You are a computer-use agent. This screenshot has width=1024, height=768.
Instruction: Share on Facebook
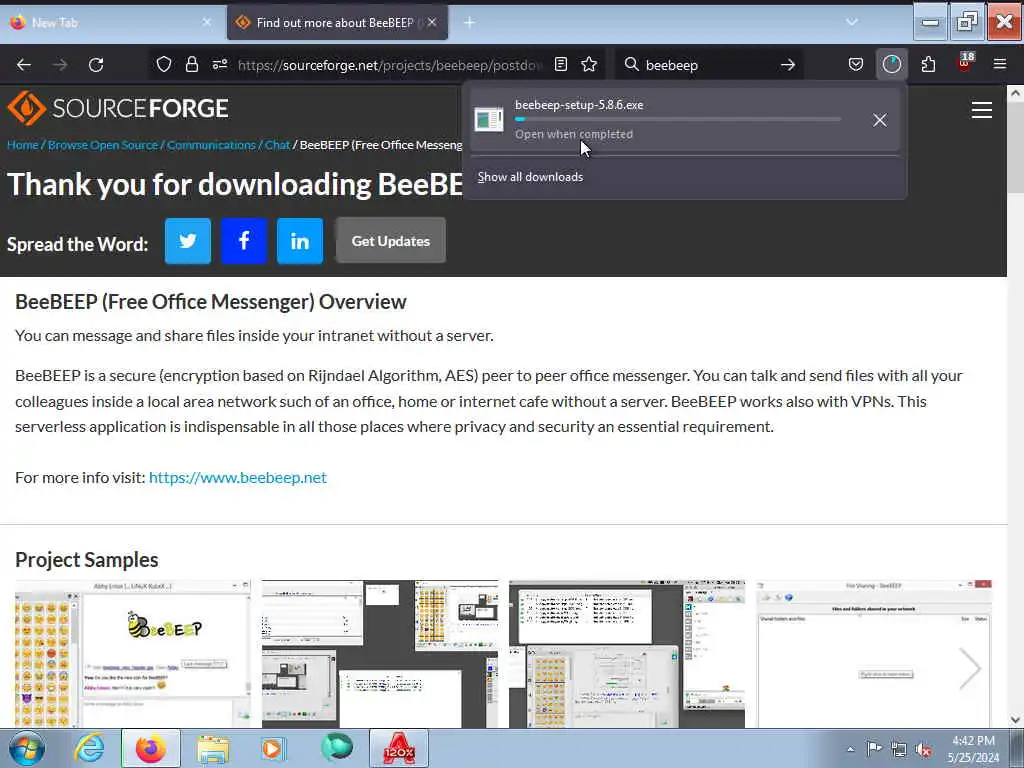point(244,241)
